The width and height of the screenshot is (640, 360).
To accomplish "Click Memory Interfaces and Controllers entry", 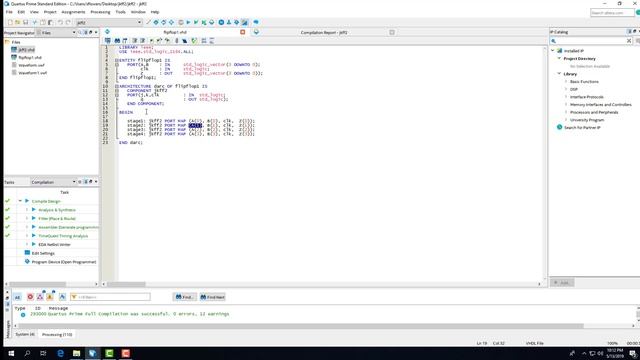I will [600, 104].
